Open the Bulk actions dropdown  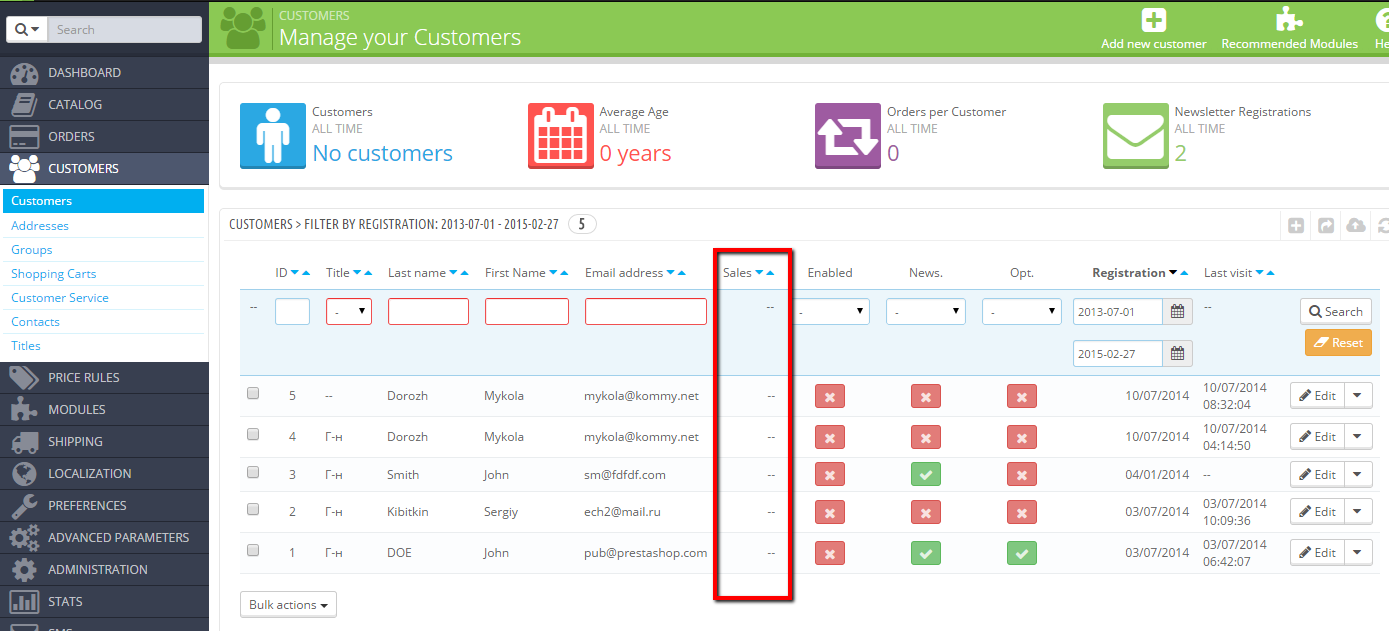[x=288, y=605]
